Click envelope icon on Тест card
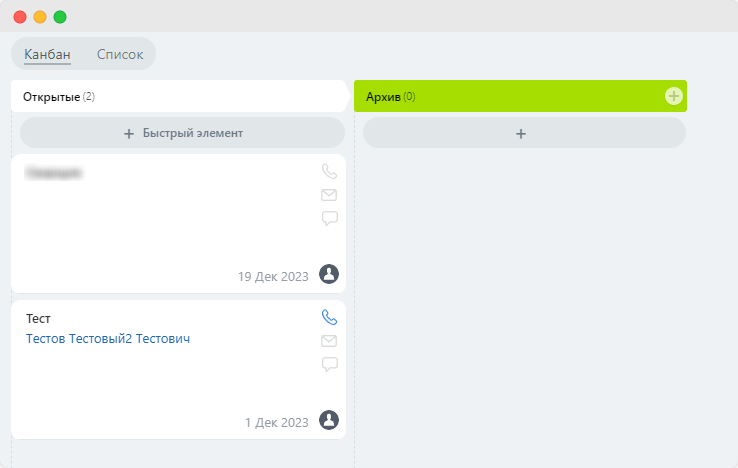 click(x=329, y=341)
